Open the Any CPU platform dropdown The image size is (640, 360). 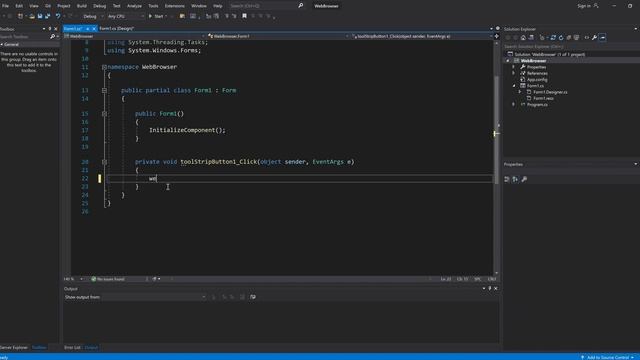coord(125,16)
